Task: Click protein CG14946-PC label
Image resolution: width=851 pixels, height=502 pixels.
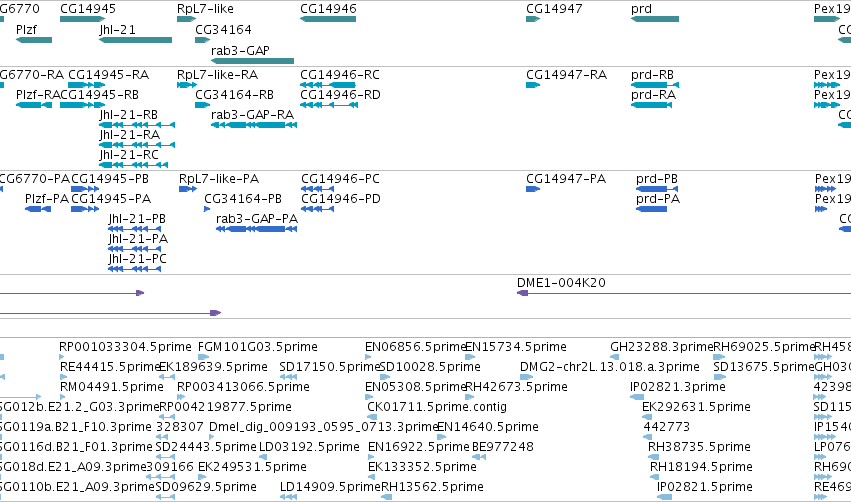Action: point(340,179)
